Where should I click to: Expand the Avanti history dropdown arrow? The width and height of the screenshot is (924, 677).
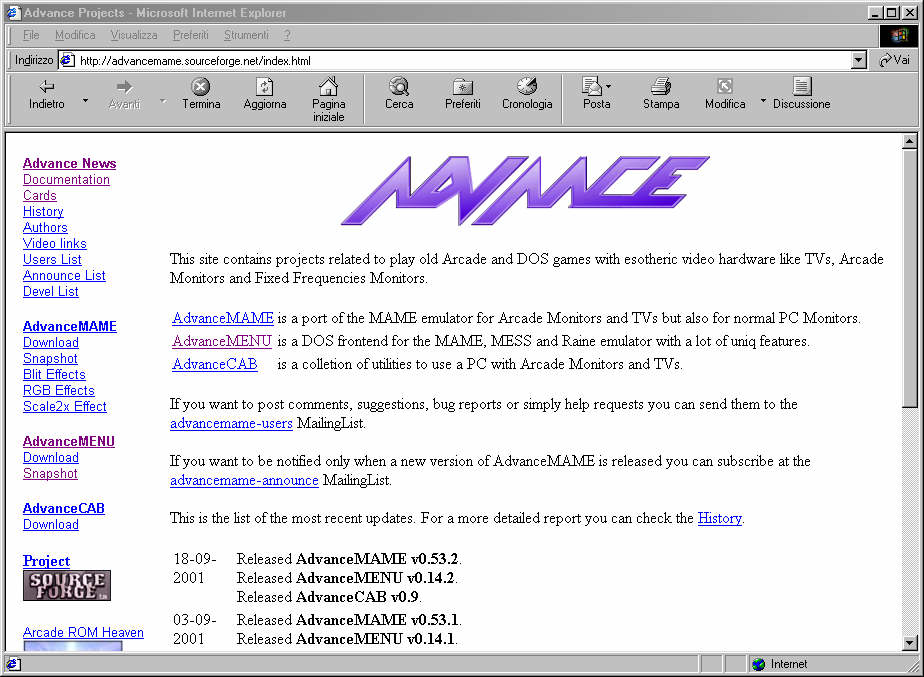click(163, 101)
